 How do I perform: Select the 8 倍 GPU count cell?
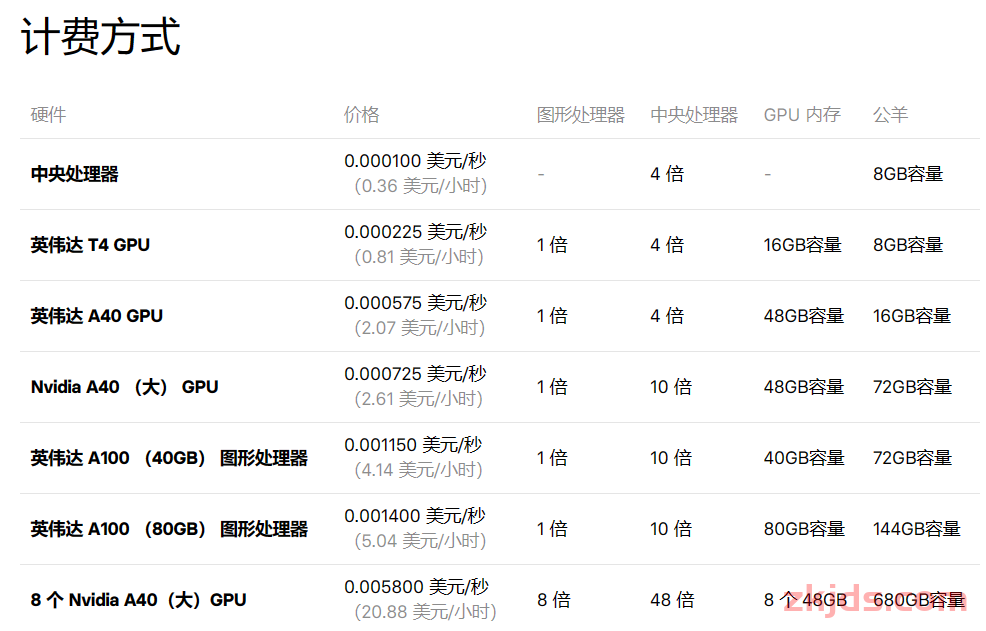(x=553, y=600)
